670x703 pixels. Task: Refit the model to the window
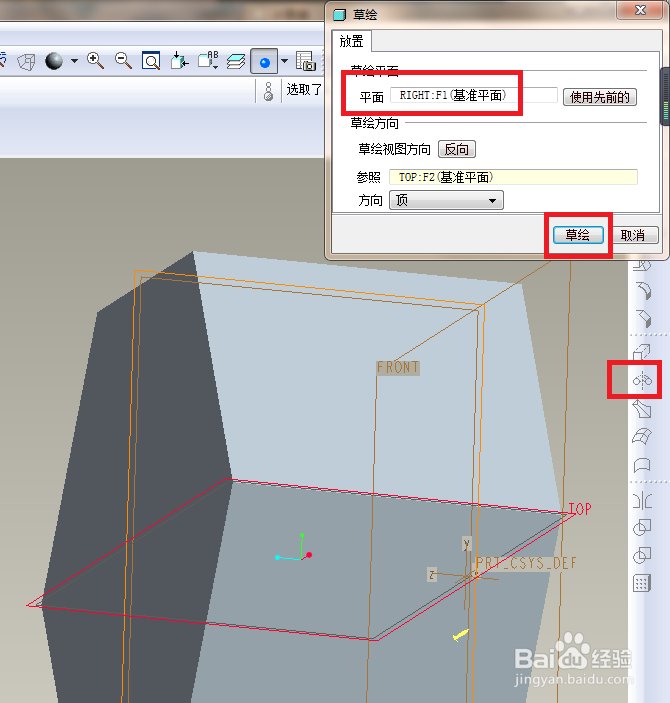point(151,61)
